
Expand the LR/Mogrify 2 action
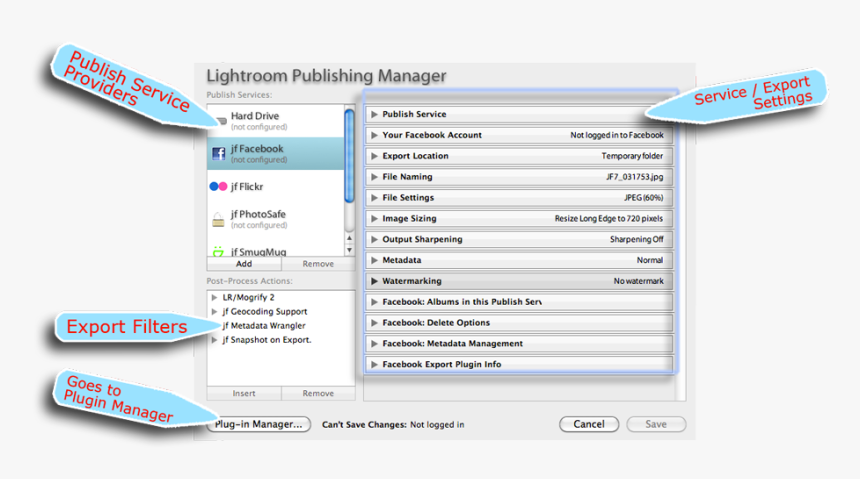point(214,297)
